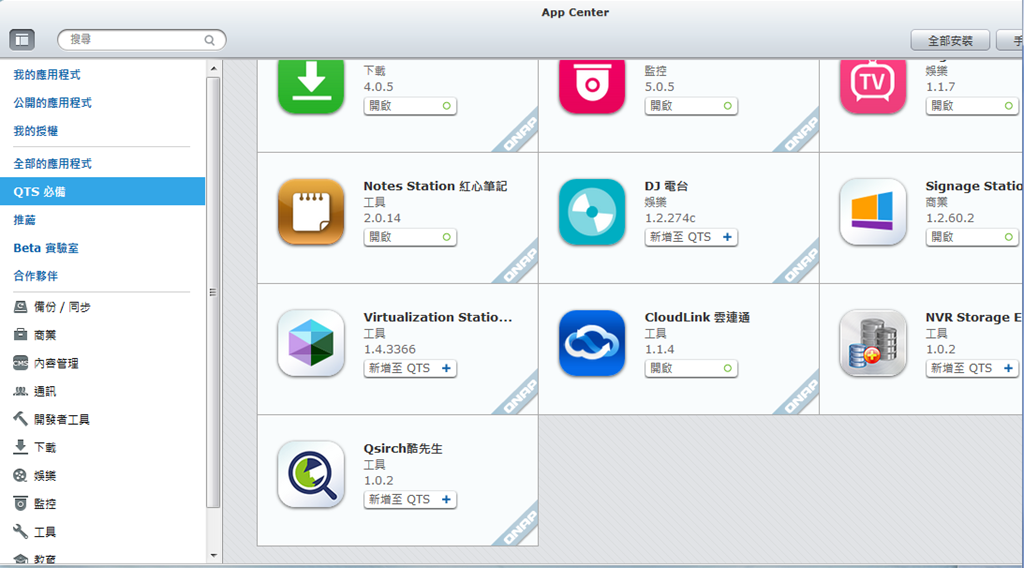Click the Qsirch酷先生 title
Screen dimensions: 1024x568
pos(403,449)
